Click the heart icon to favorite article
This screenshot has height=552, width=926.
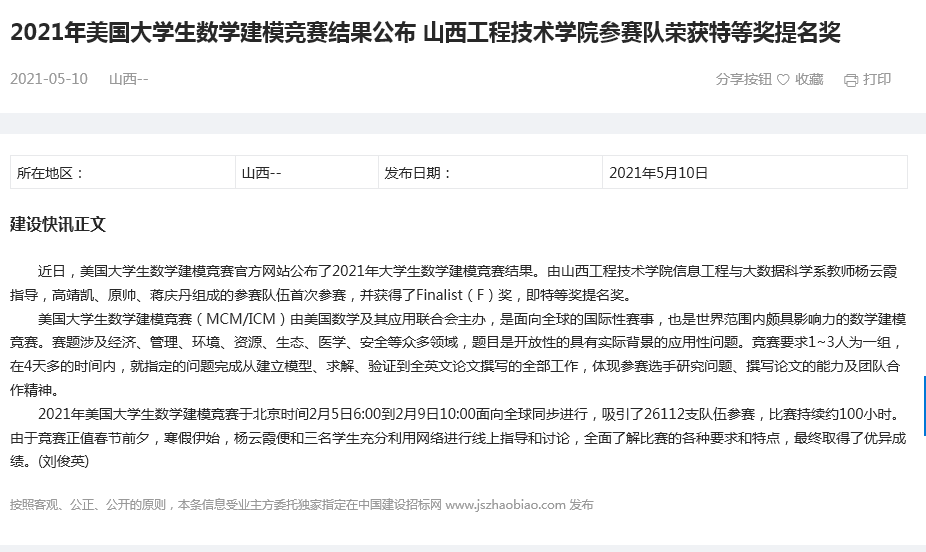tap(783, 80)
